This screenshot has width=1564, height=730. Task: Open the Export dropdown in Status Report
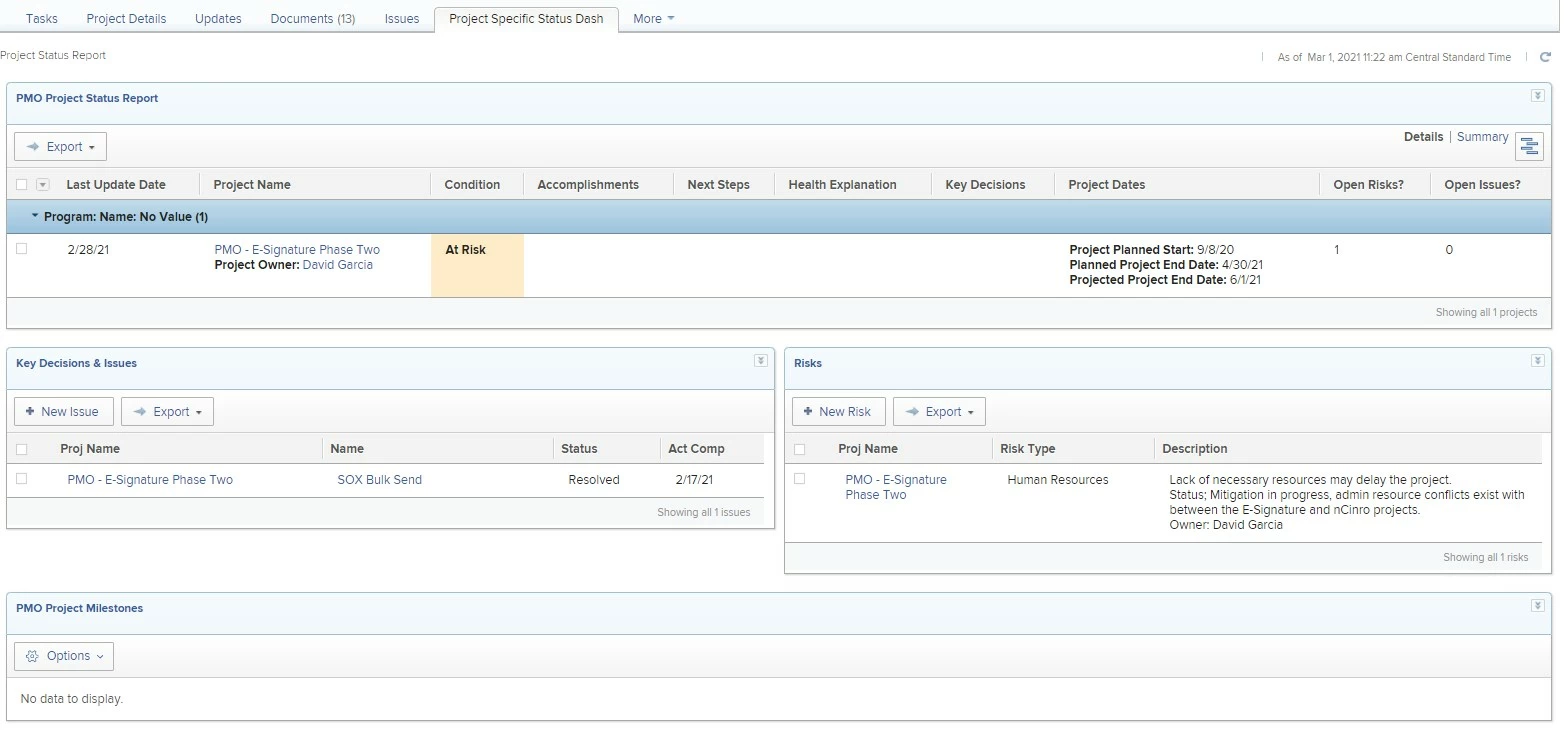click(60, 147)
